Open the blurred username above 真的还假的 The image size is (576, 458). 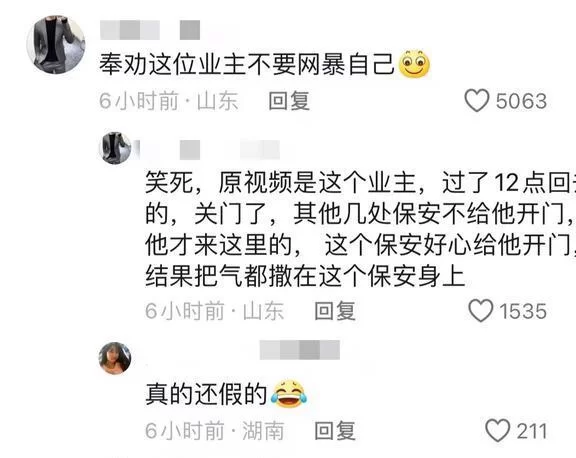[x=300, y=350]
